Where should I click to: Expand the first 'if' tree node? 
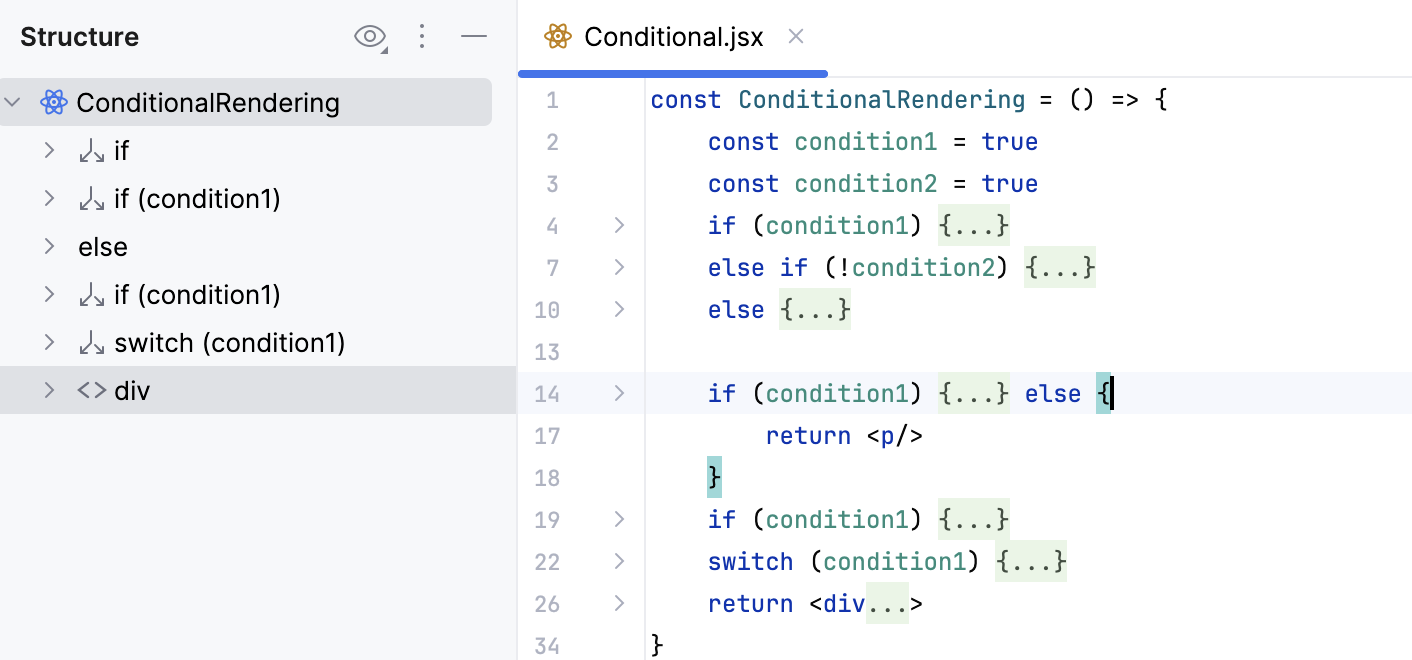tap(49, 150)
